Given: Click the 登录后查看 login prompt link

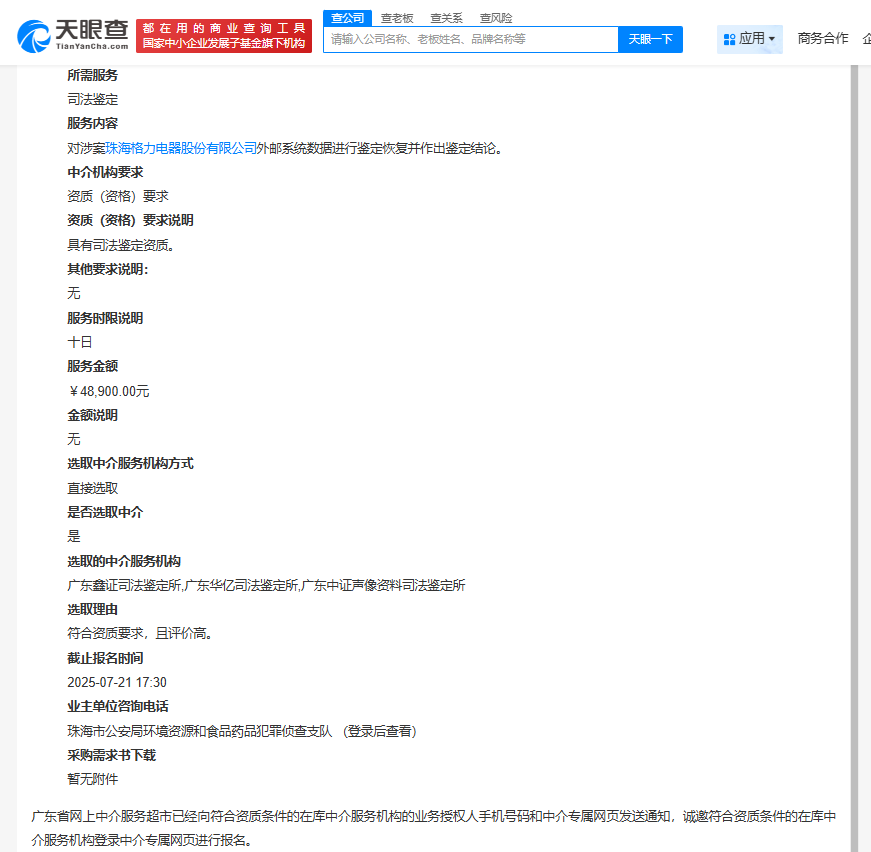Looking at the screenshot, I should pyautogui.click(x=380, y=731).
